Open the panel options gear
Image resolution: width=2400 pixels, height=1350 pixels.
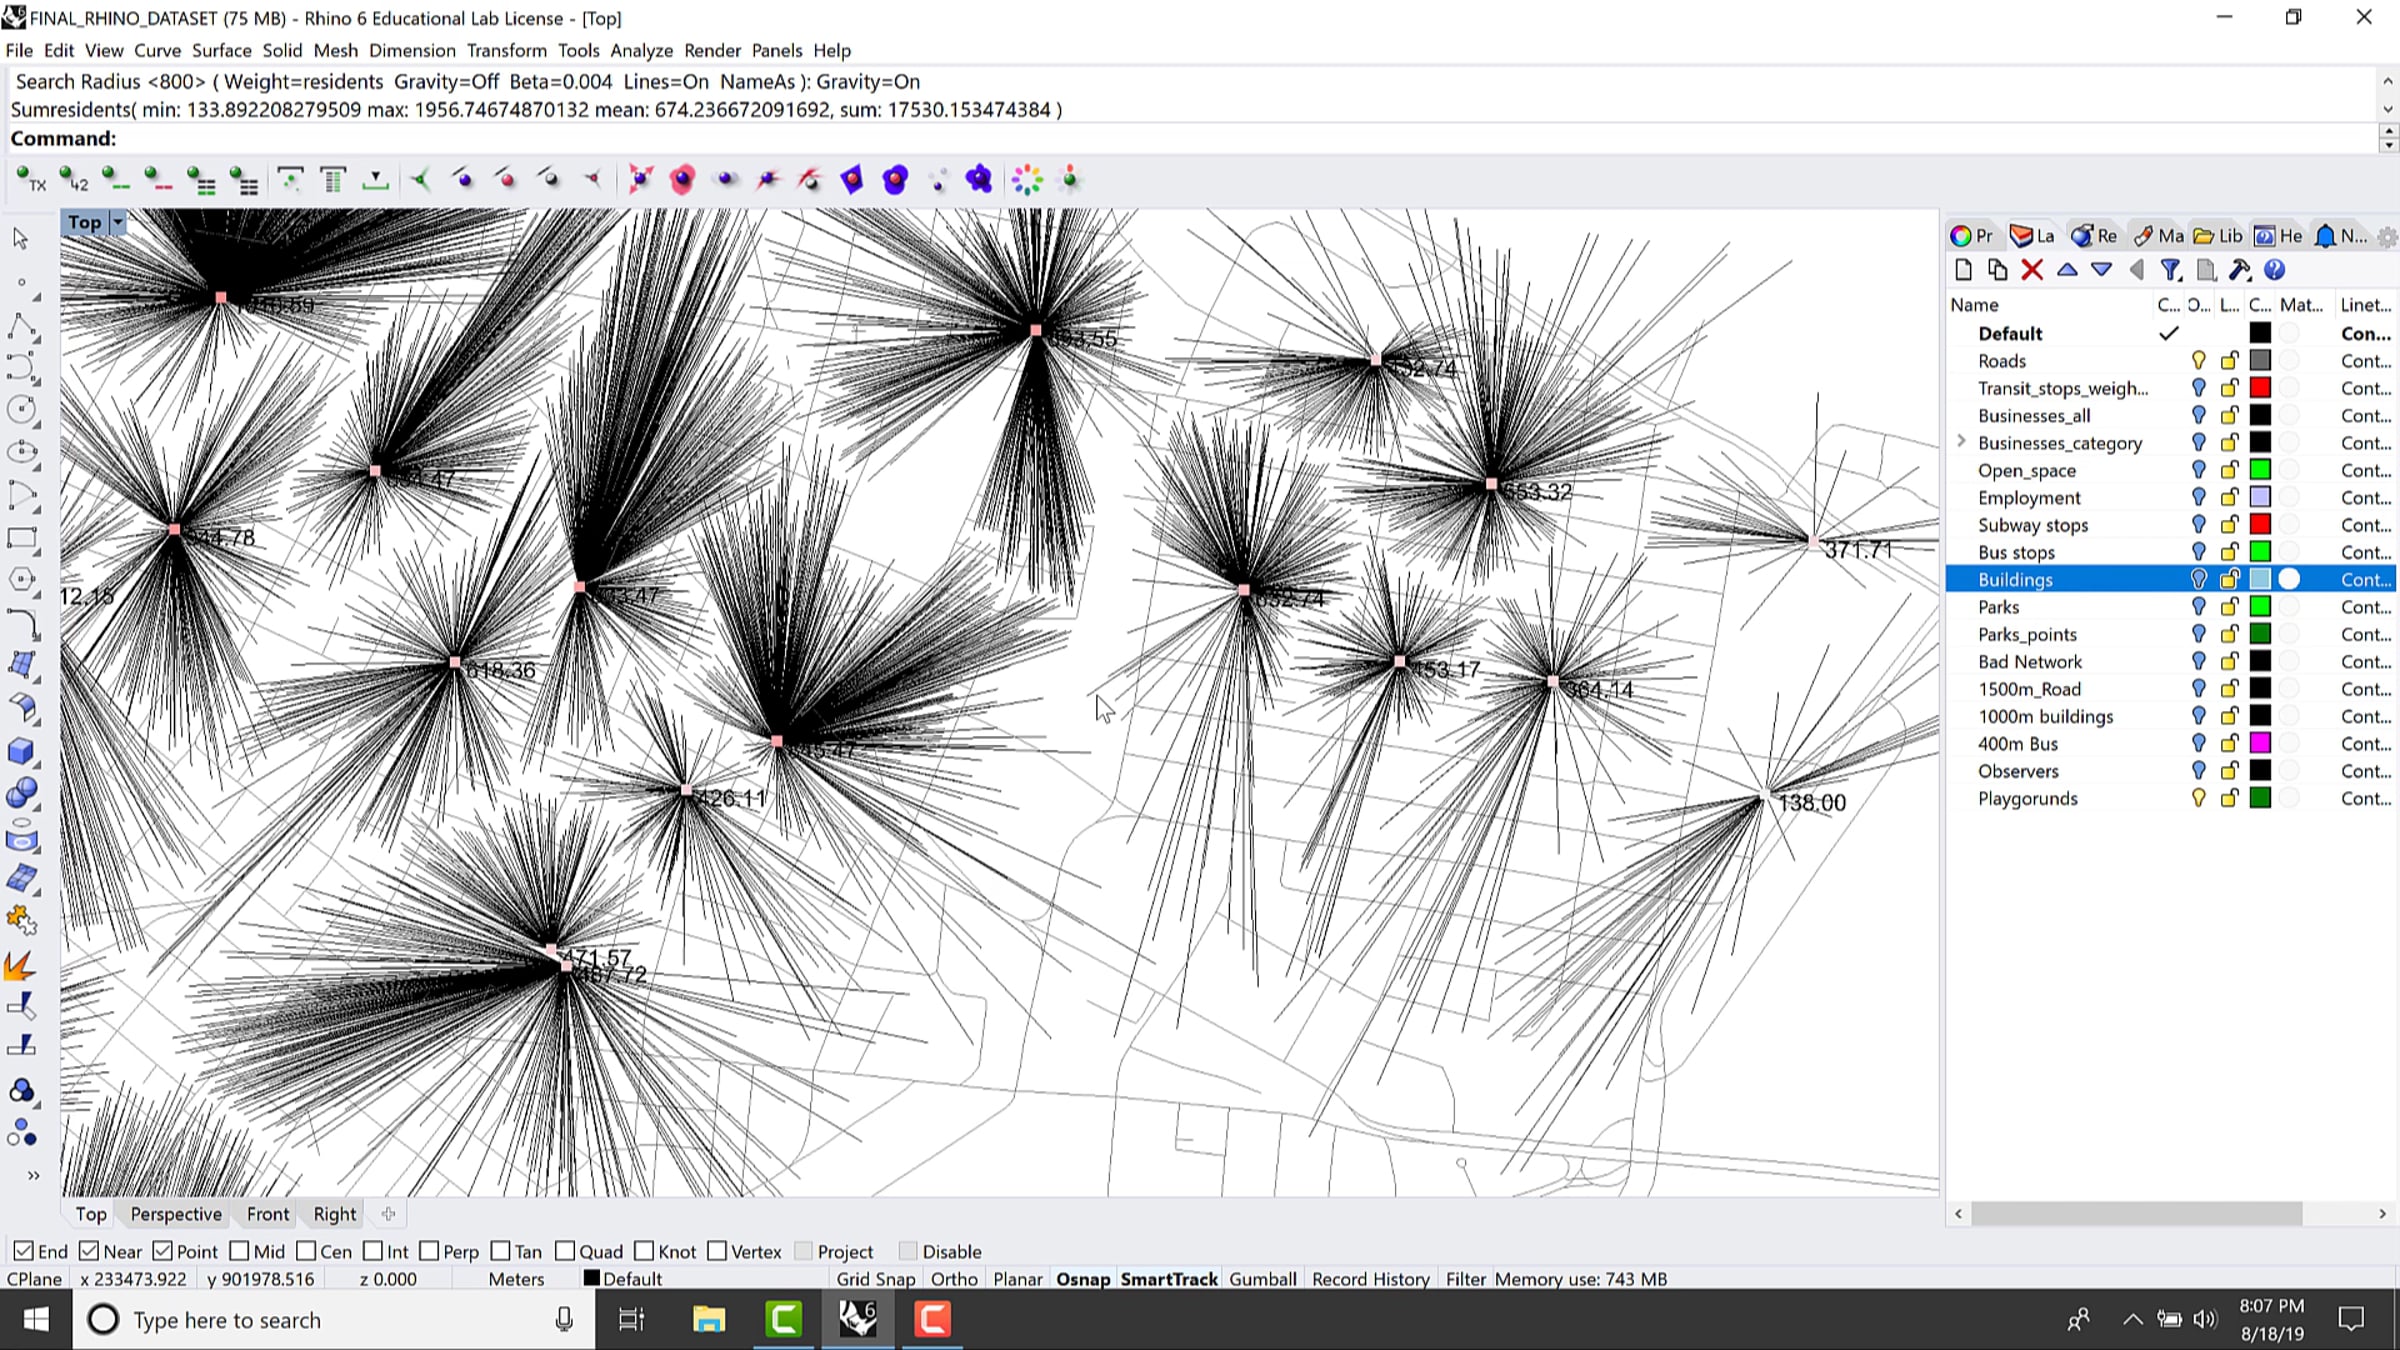[2386, 237]
